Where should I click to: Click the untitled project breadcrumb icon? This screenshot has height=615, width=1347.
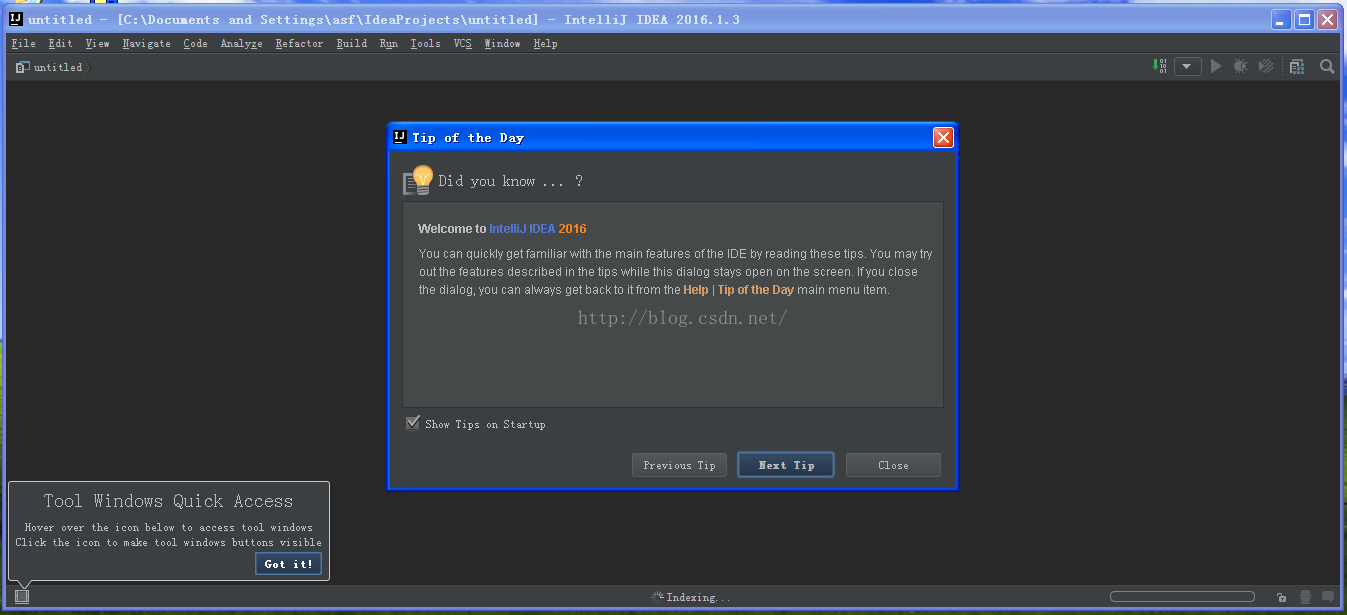pos(21,67)
